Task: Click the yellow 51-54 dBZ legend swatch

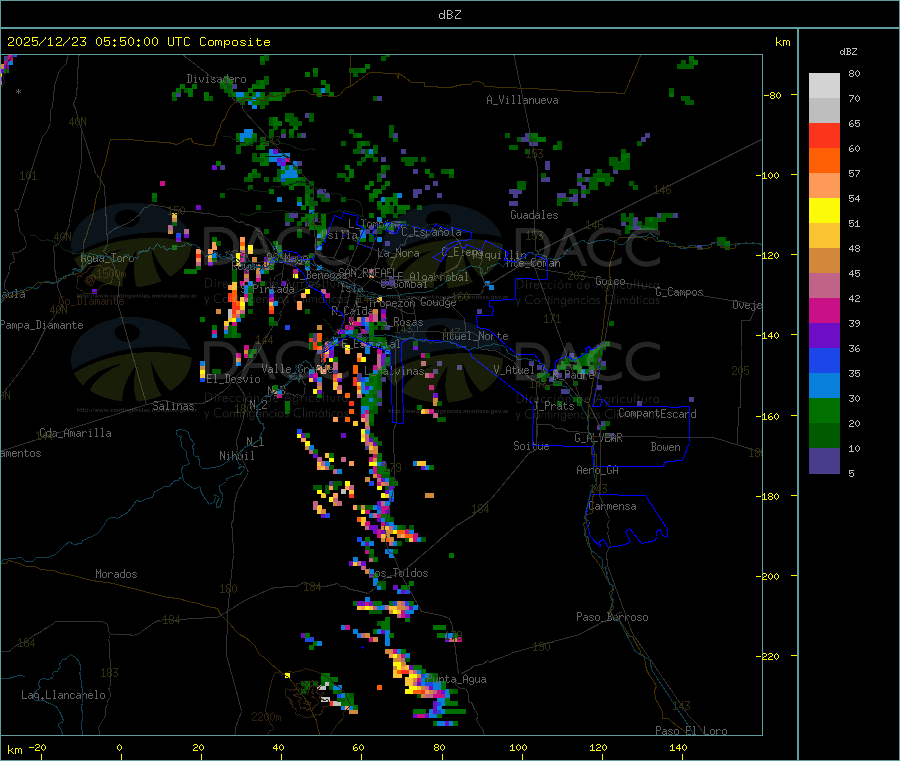Action: tap(824, 211)
